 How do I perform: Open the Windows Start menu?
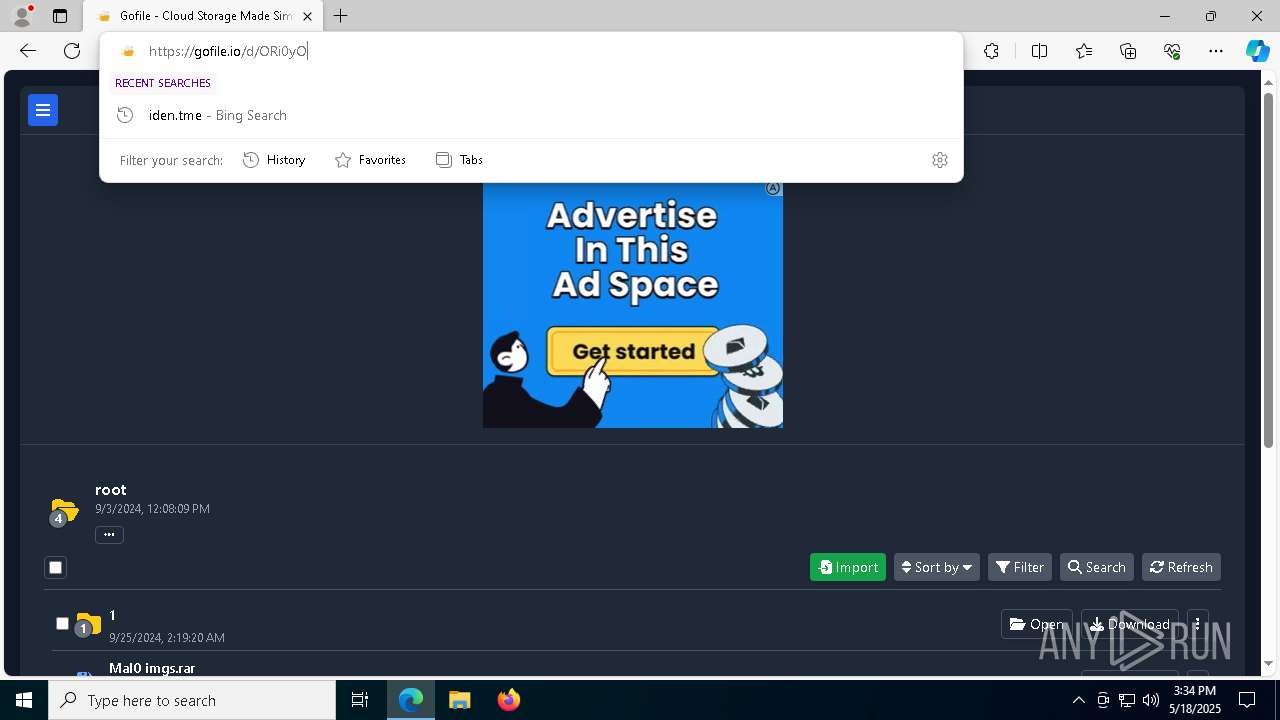[24, 700]
